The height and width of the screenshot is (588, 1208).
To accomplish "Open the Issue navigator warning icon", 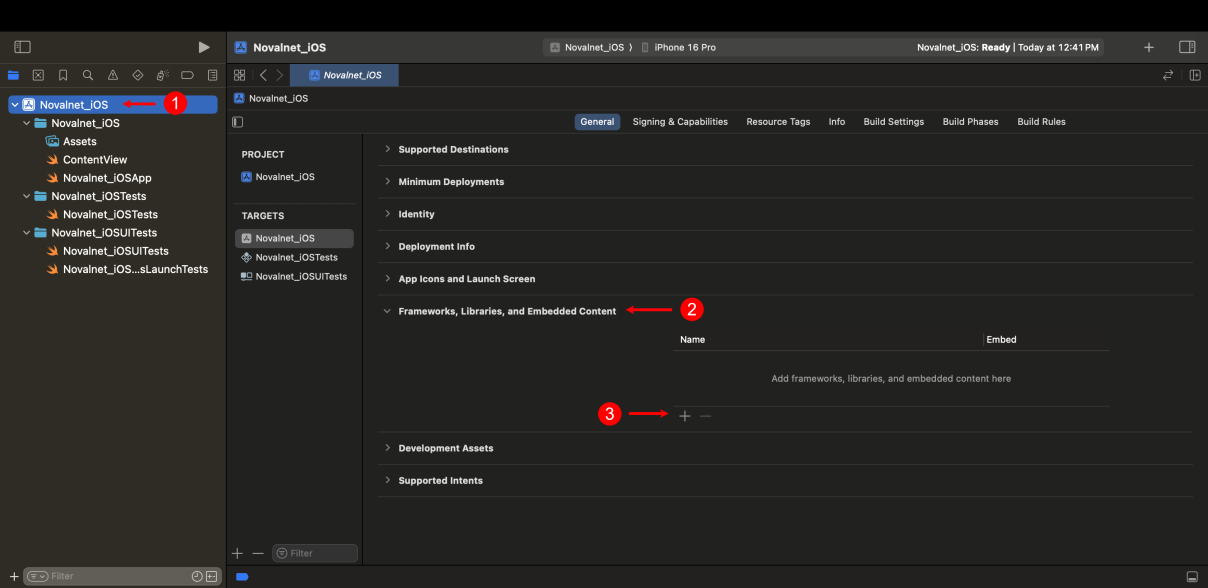I will [x=113, y=75].
